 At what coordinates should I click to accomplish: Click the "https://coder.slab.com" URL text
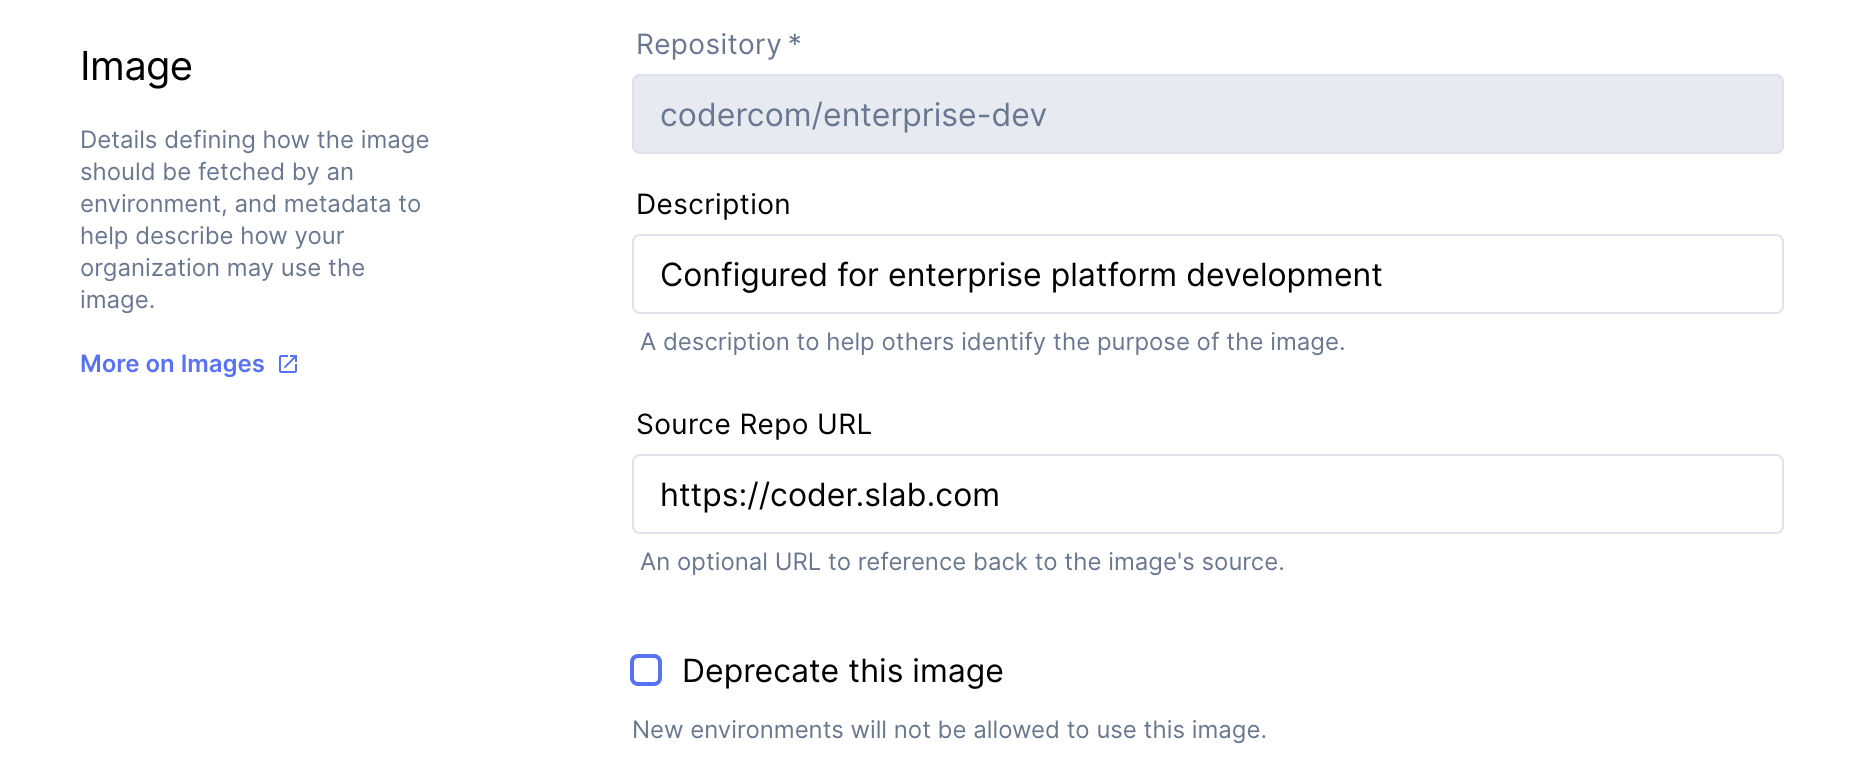(829, 495)
